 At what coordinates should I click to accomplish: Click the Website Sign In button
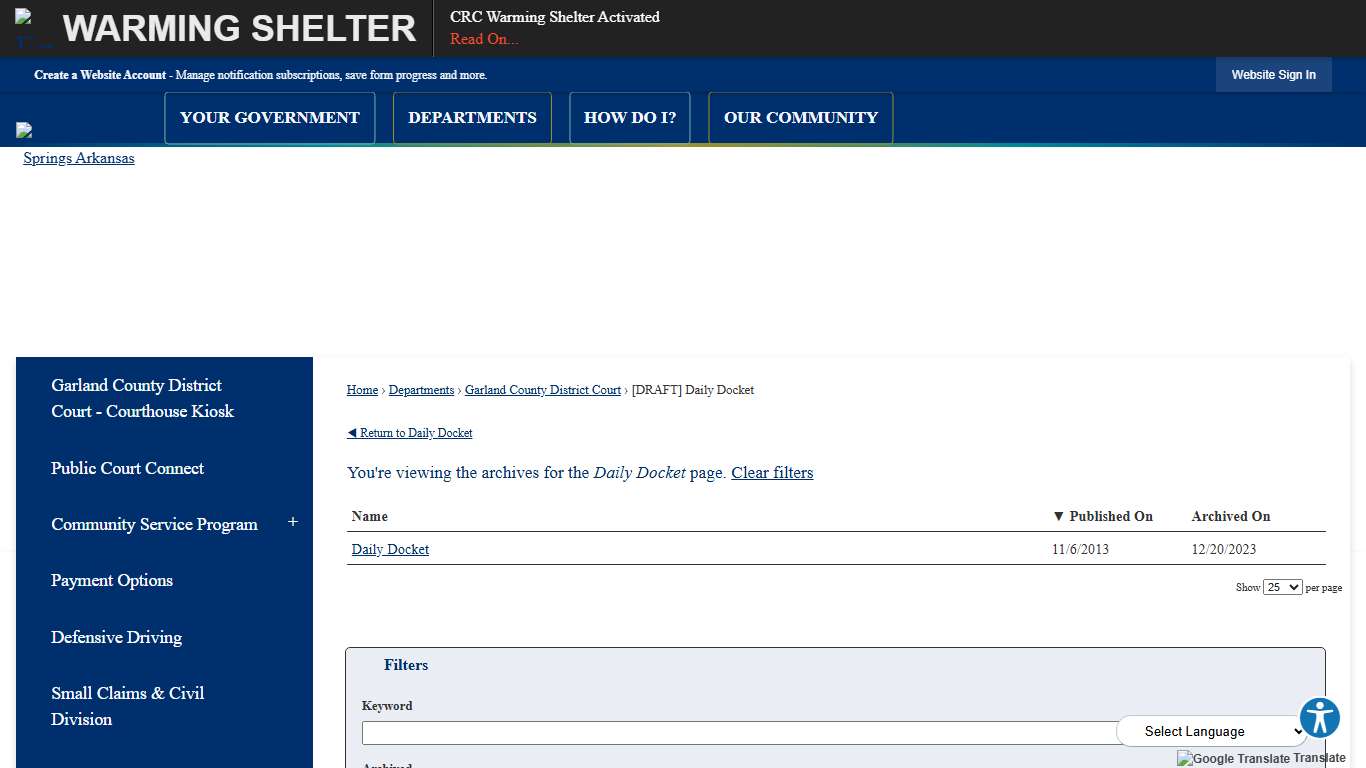(1273, 75)
